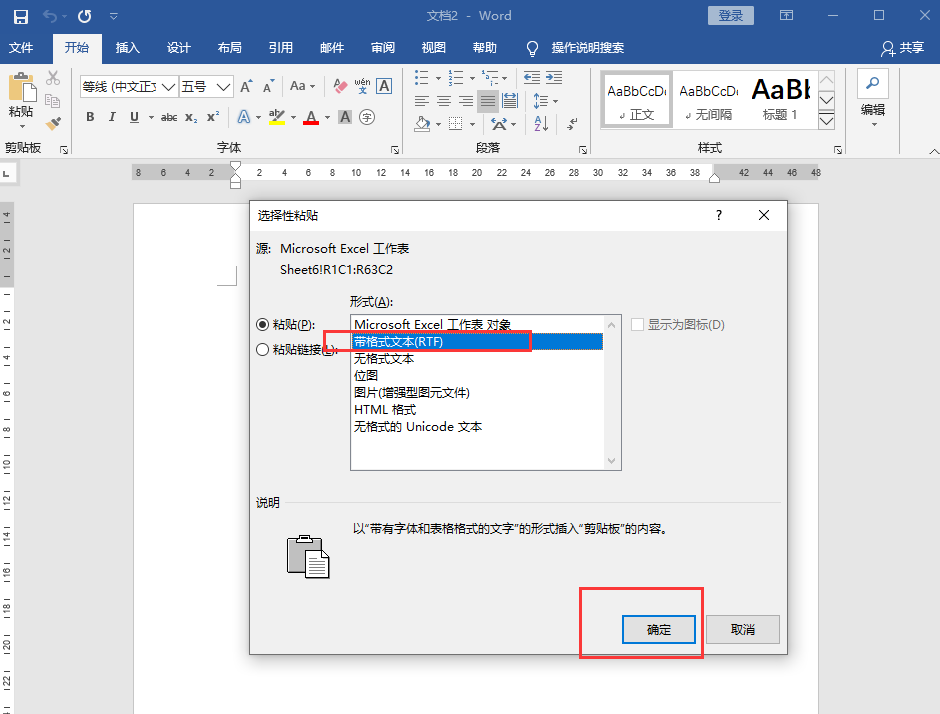
Task: Click the multilevel list icon
Action: (490, 77)
